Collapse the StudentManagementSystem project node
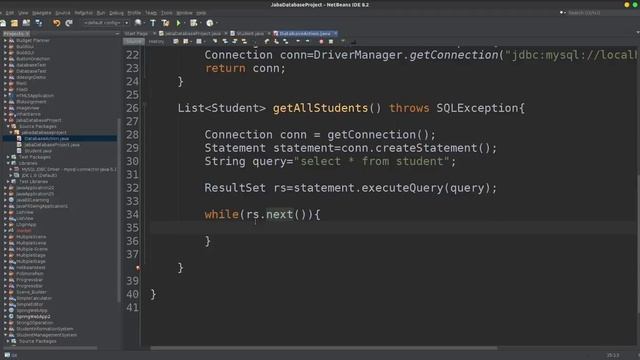This screenshot has height=360, width=640. pyautogui.click(x=5, y=335)
